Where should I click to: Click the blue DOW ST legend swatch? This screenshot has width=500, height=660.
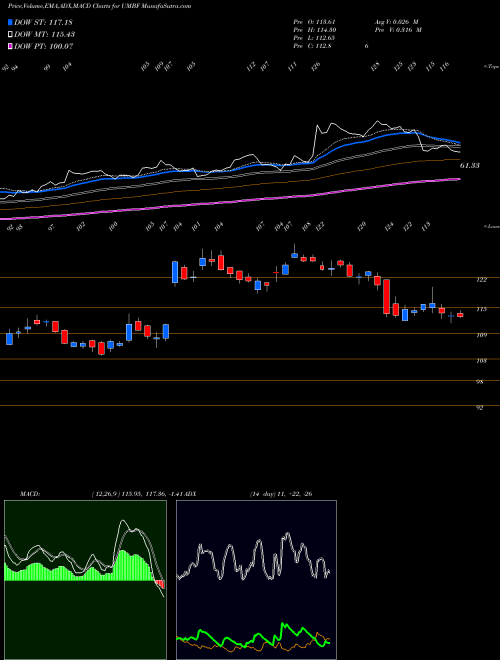point(10,22)
